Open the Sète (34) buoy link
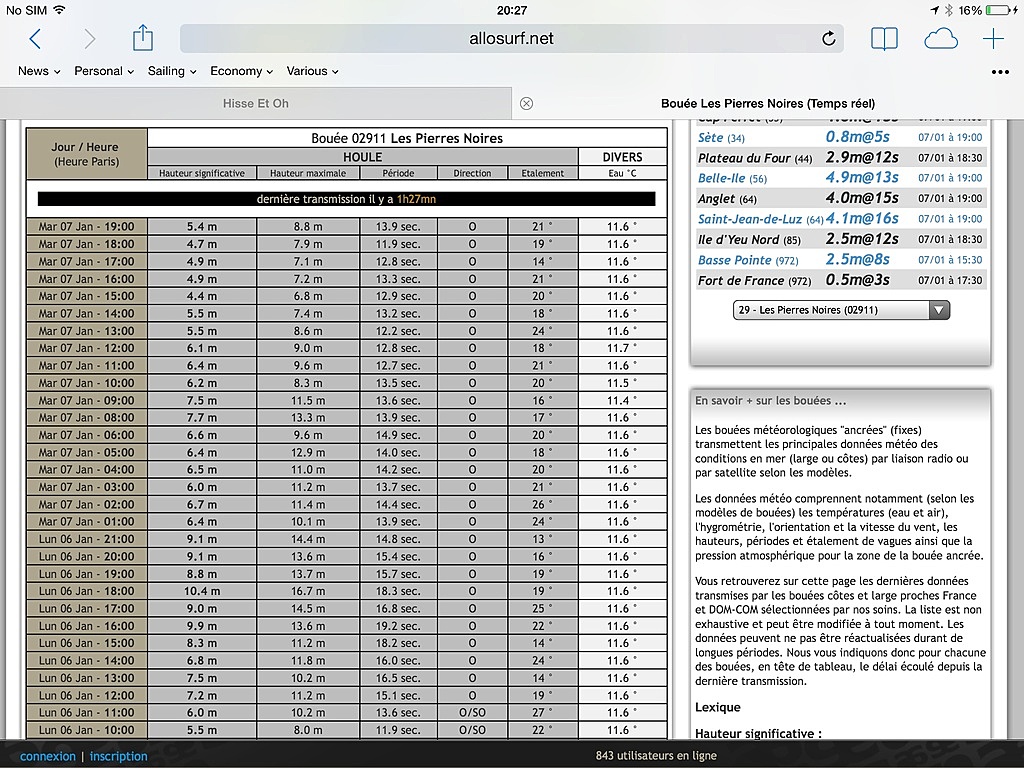The width and height of the screenshot is (1024, 768). coord(721,138)
